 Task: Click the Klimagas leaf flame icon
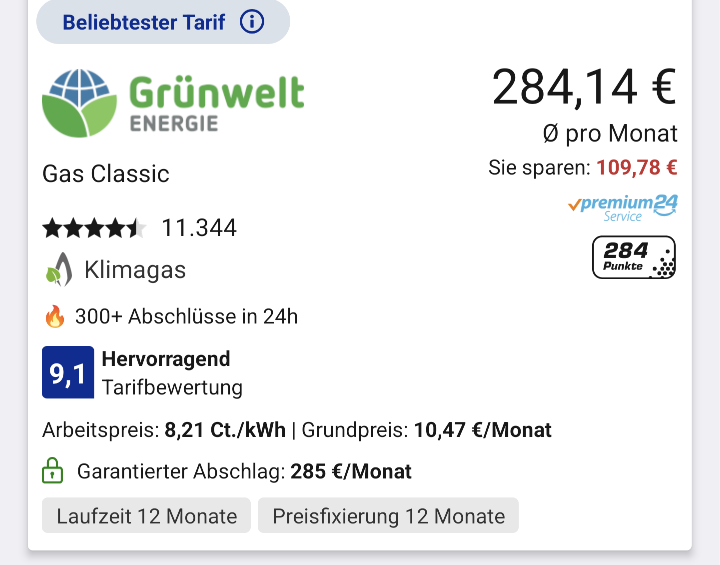pos(59,270)
